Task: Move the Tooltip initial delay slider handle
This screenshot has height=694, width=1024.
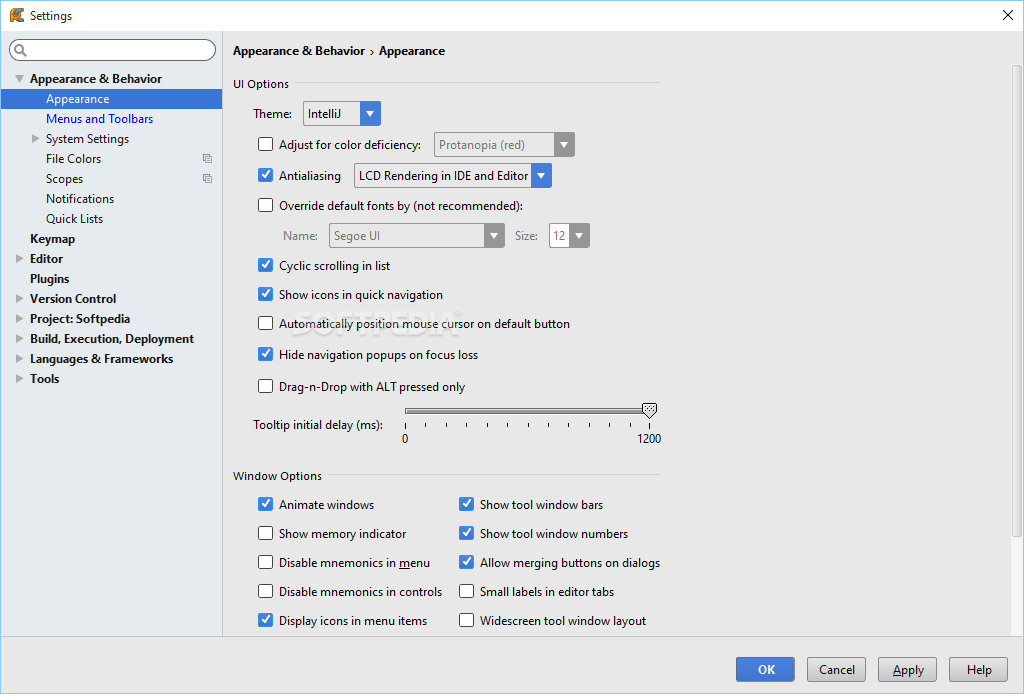Action: click(x=649, y=410)
